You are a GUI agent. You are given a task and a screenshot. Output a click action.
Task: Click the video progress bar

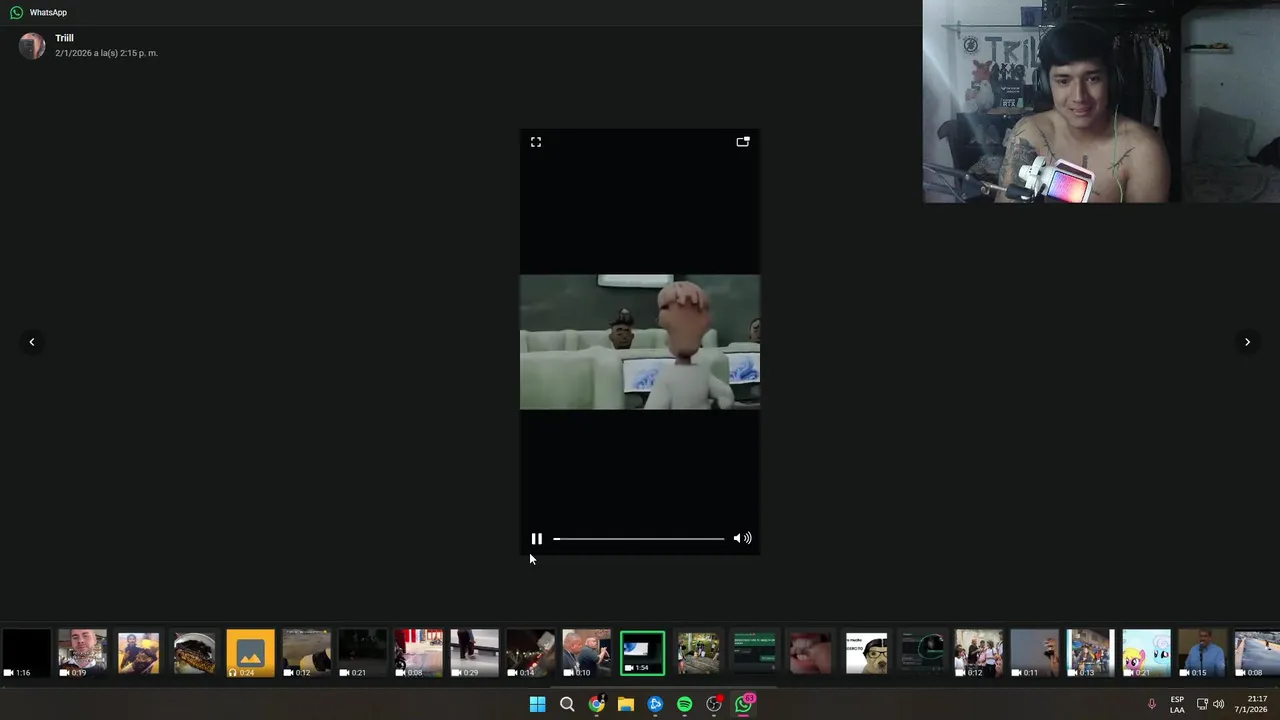tap(639, 539)
